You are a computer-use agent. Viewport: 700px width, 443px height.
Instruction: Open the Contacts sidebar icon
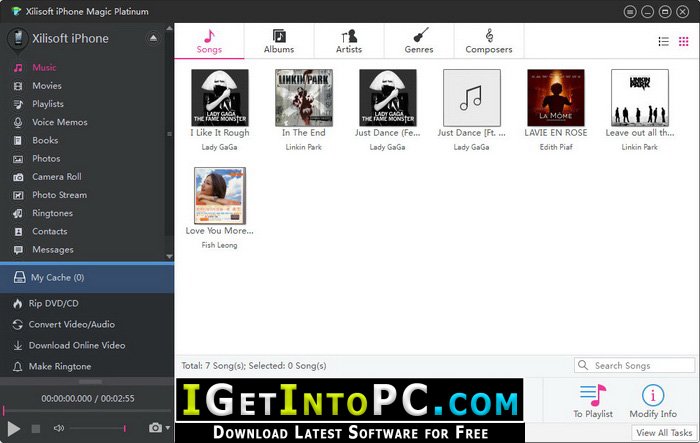(x=18, y=232)
